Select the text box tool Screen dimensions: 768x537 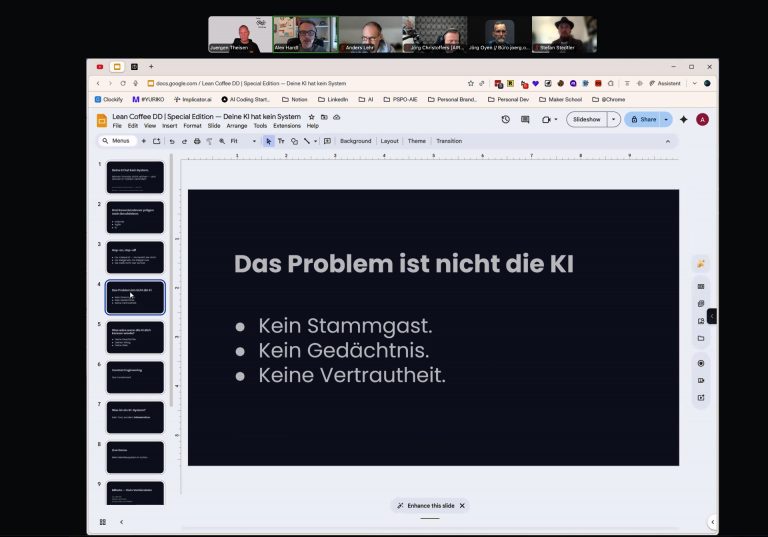tap(281, 141)
